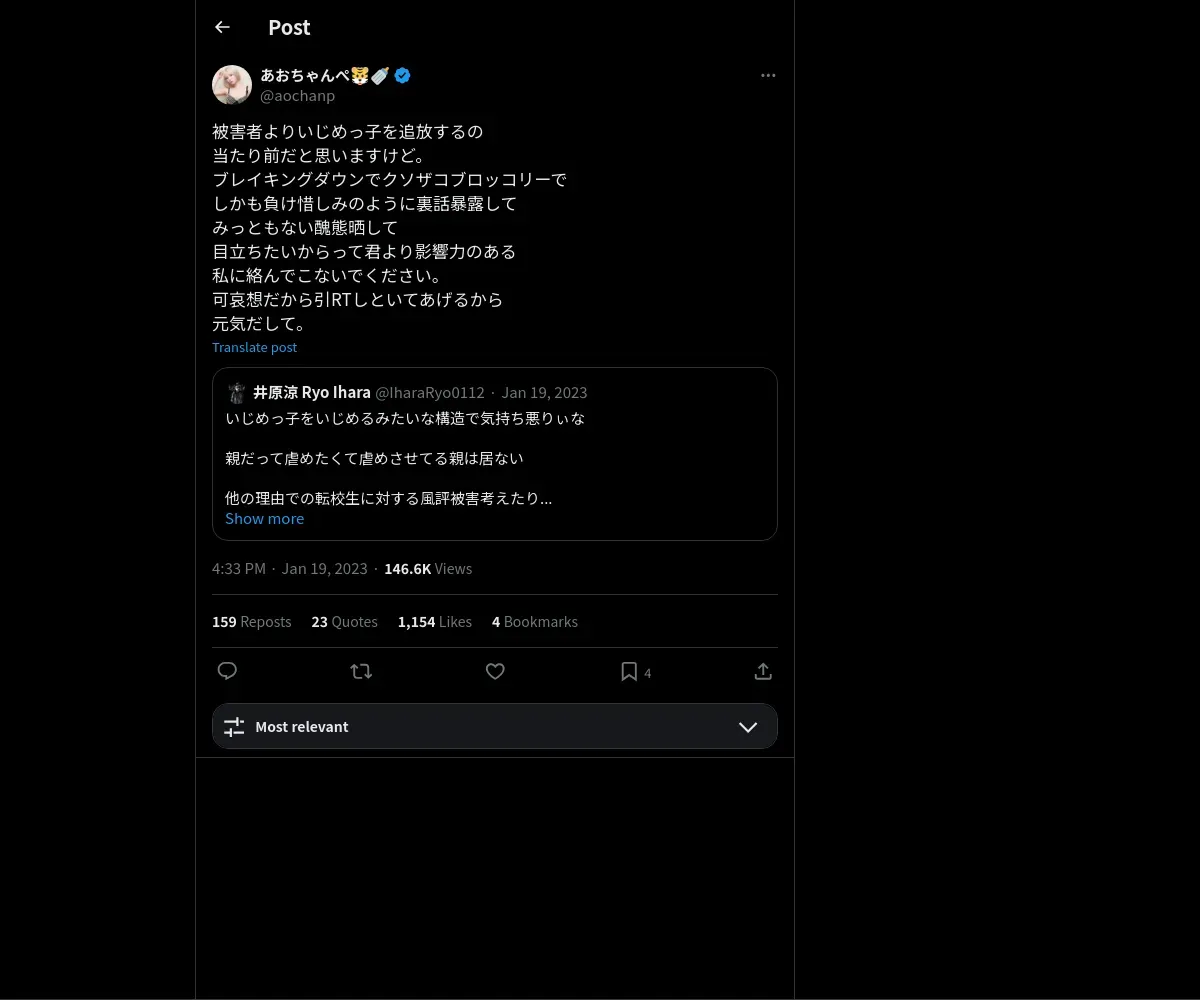
Task: Open the filter sliders icon for replies
Action: coord(234,727)
